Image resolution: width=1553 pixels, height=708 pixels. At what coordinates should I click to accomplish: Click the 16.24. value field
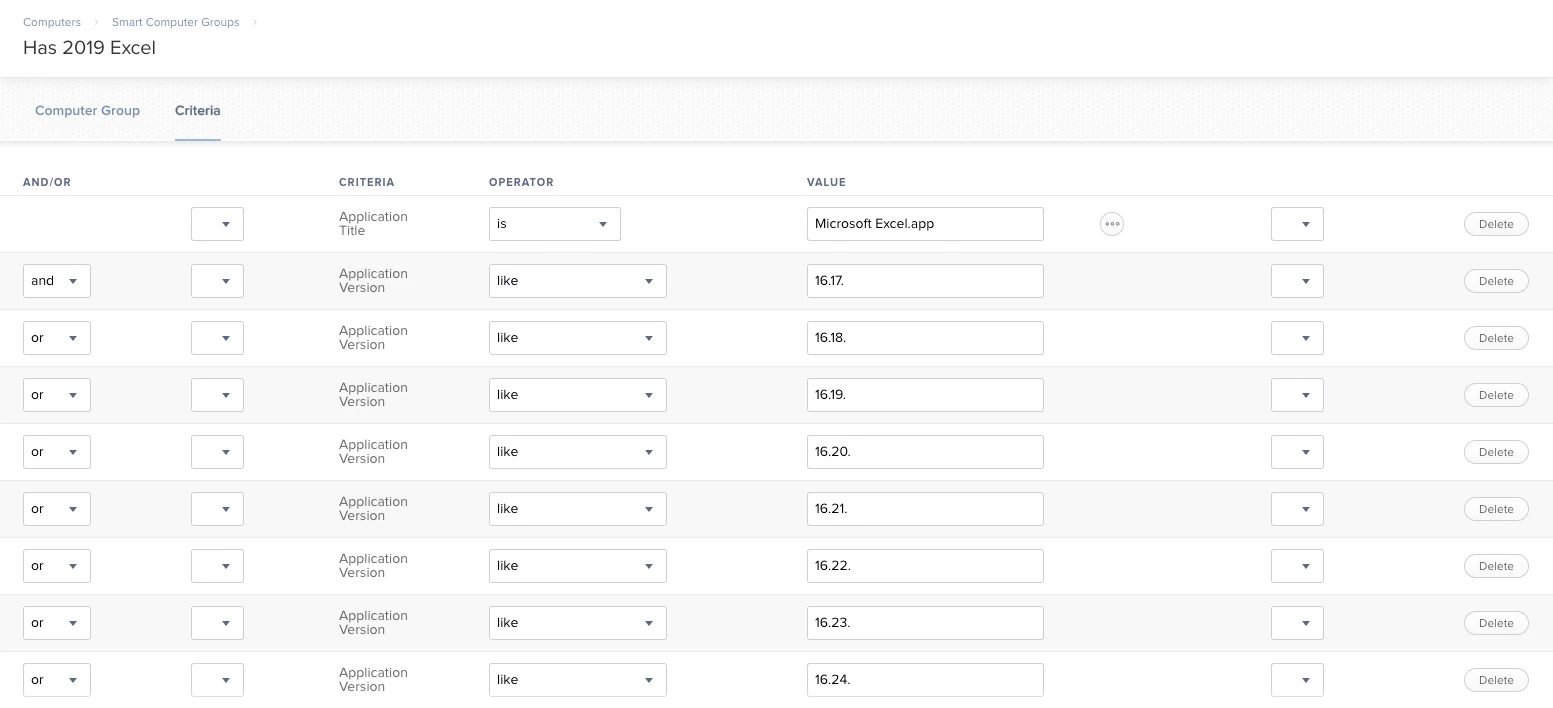tap(925, 680)
